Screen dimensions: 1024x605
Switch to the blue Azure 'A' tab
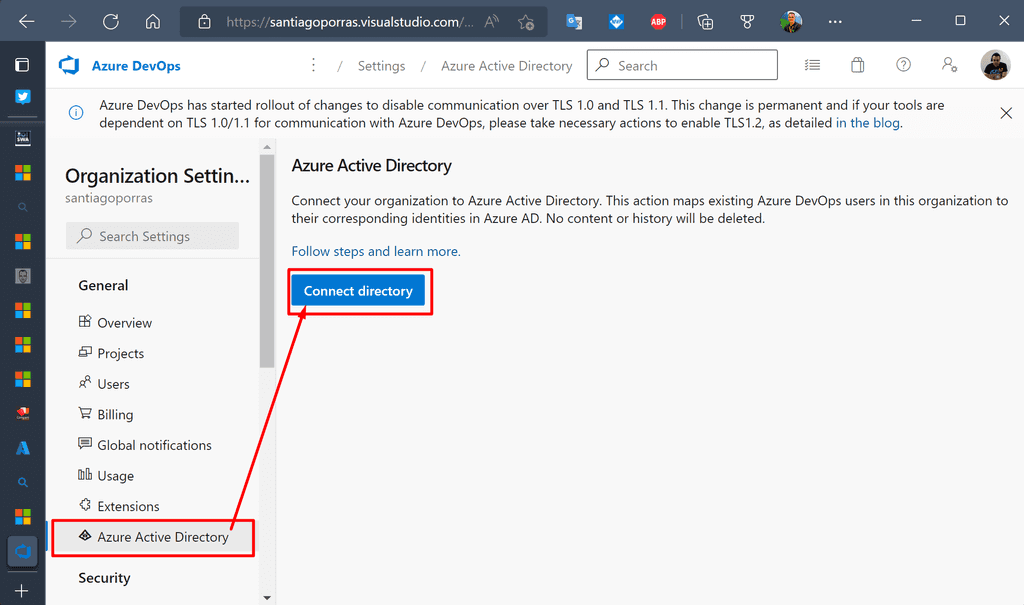pos(23,448)
